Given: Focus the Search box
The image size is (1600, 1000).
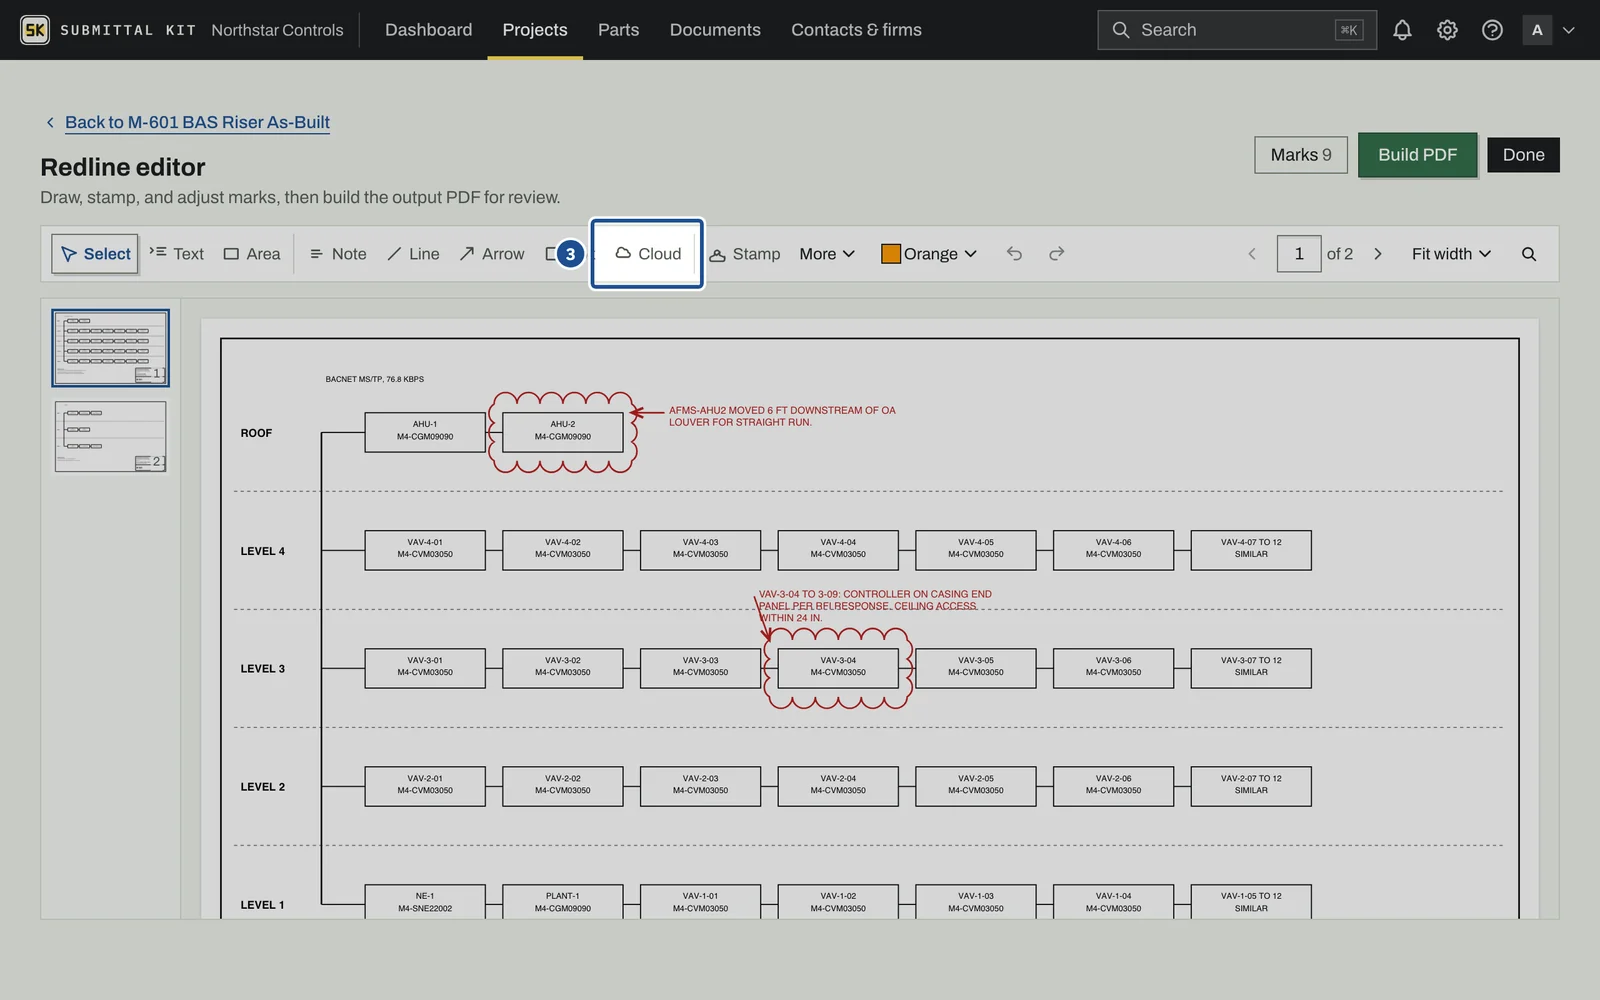Looking at the screenshot, I should point(1236,30).
